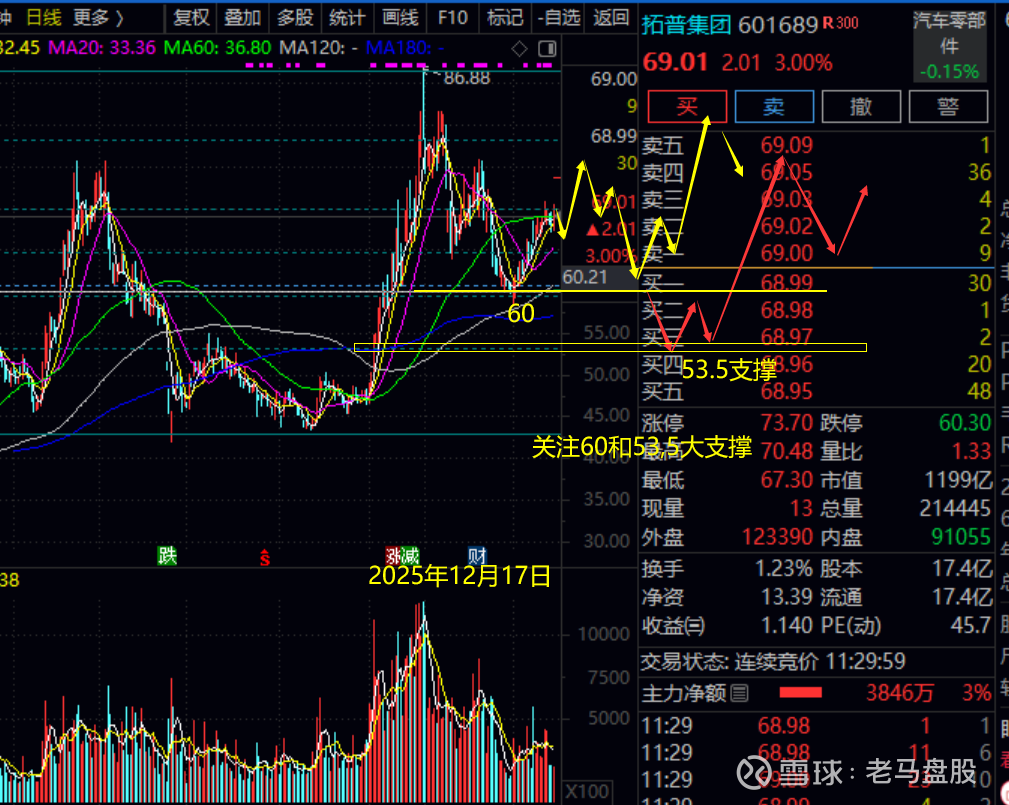Click the 买一 price 68.99

tap(786, 282)
